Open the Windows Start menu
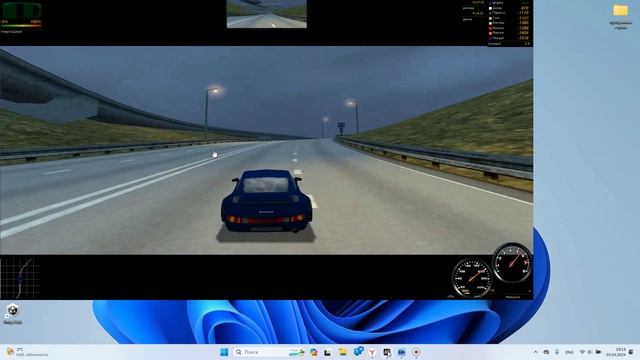The image size is (640, 360). click(224, 352)
